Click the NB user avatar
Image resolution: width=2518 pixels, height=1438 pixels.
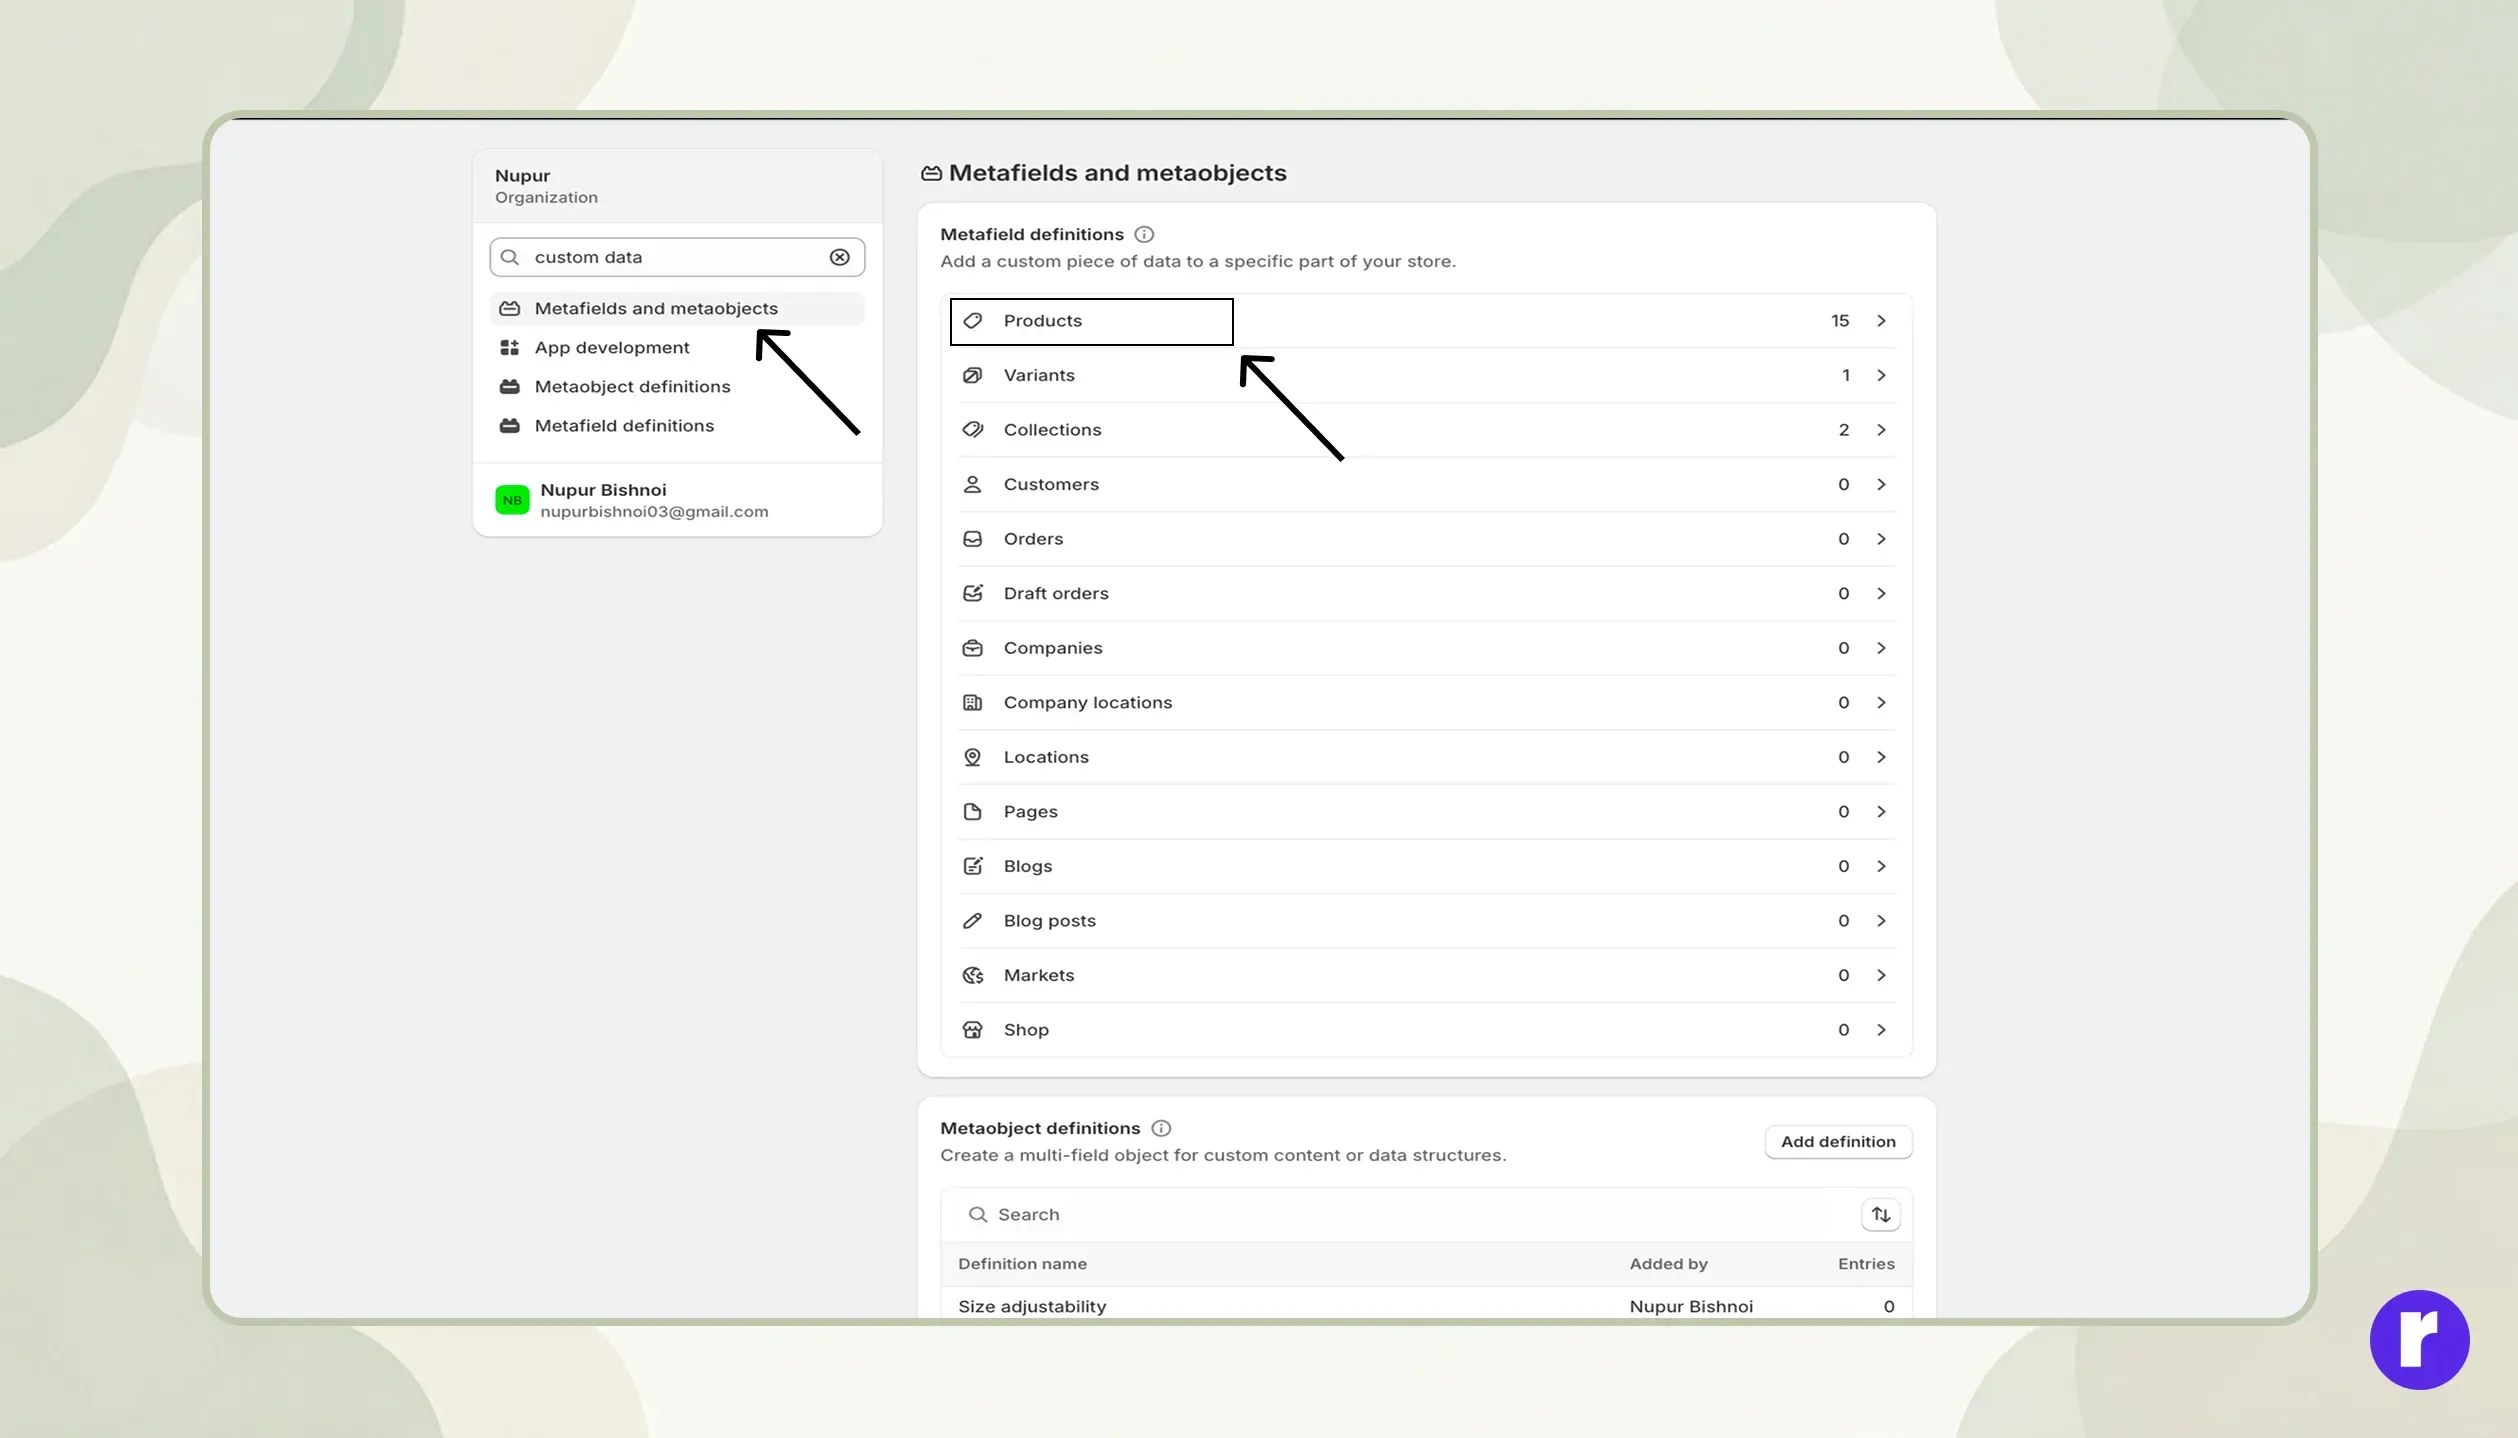point(512,500)
